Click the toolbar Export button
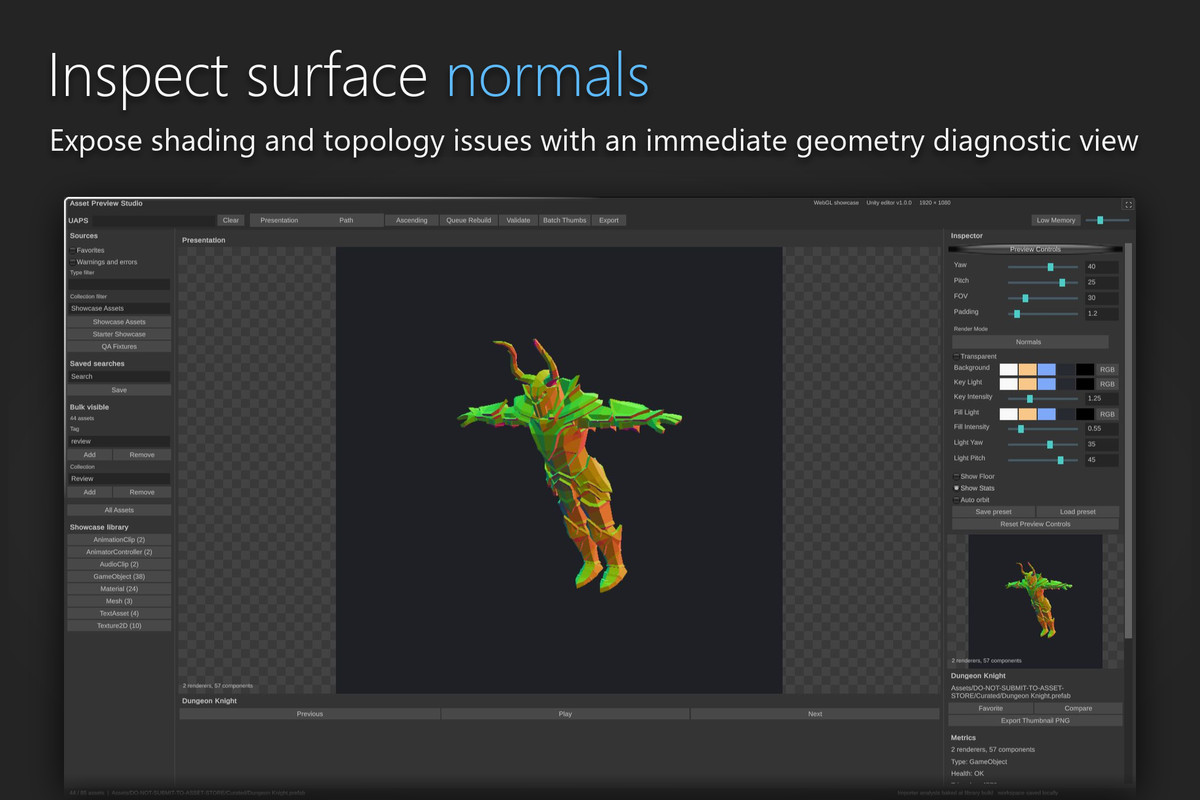Viewport: 1200px width, 800px height. point(609,220)
